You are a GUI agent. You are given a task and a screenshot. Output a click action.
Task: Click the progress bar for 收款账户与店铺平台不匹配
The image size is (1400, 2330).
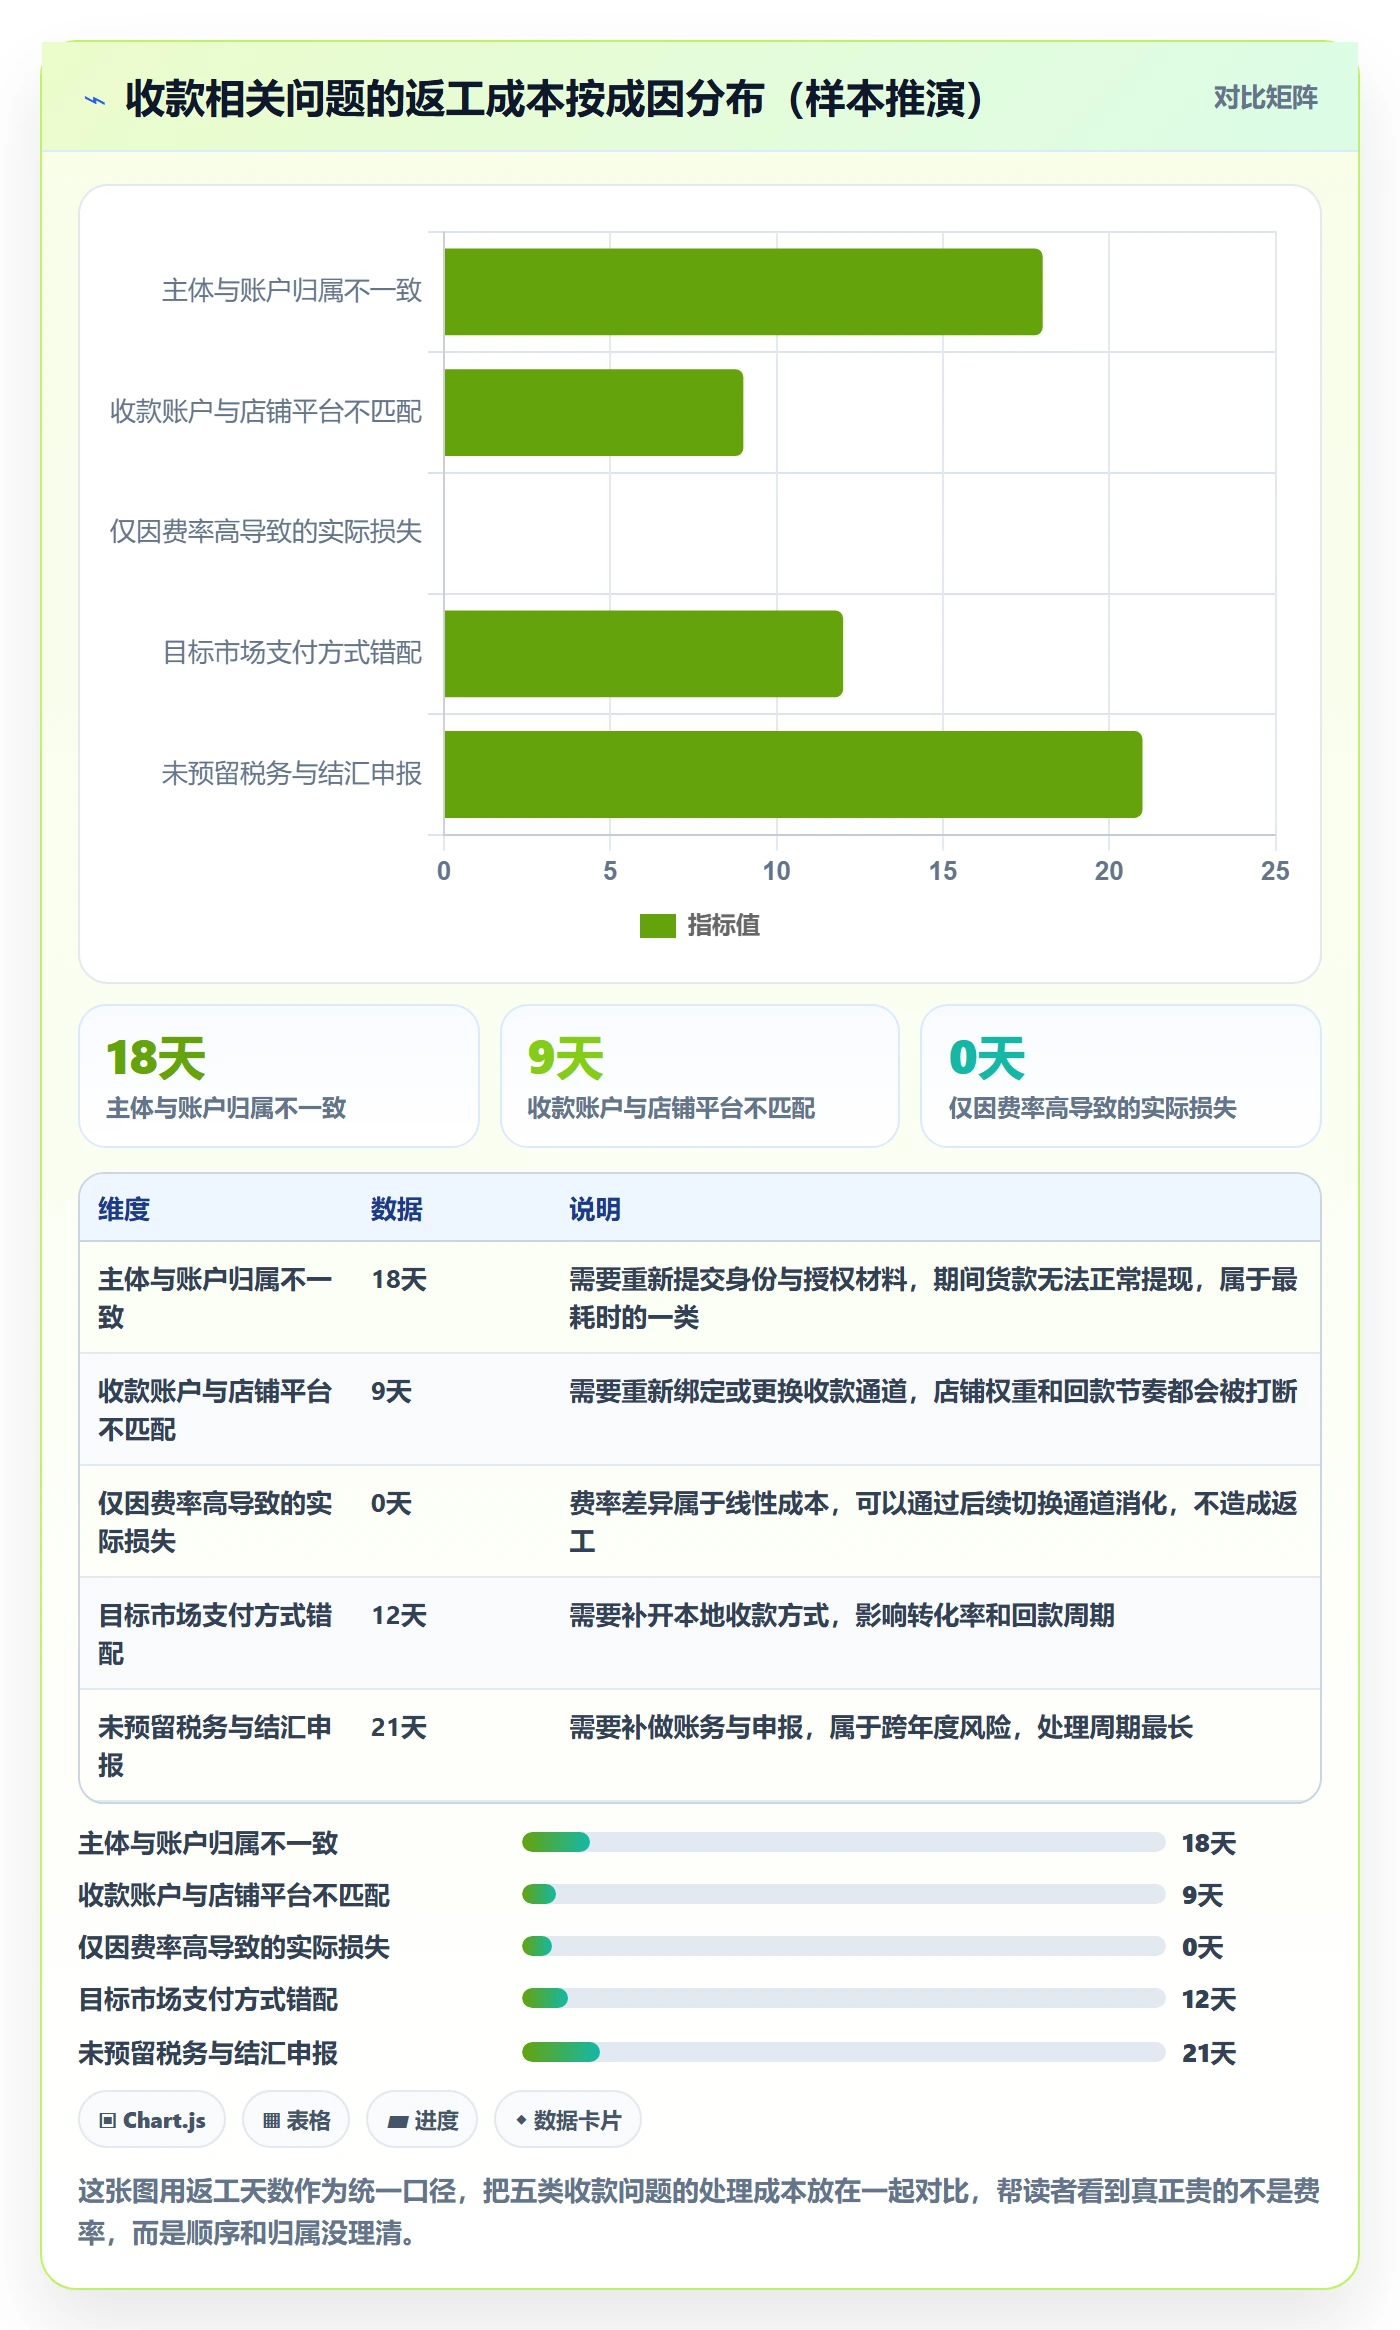tap(843, 1894)
